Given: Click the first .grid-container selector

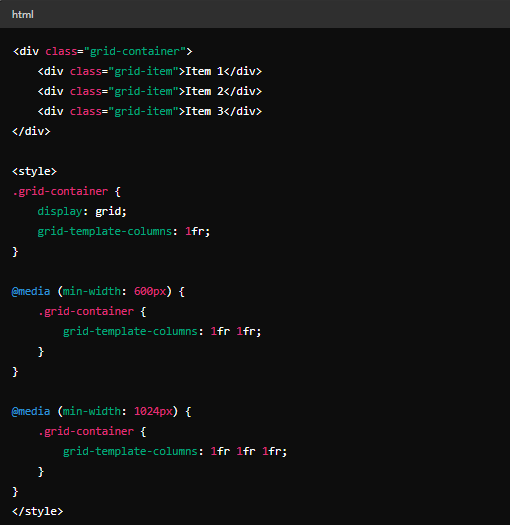Looking at the screenshot, I should coord(60,191).
